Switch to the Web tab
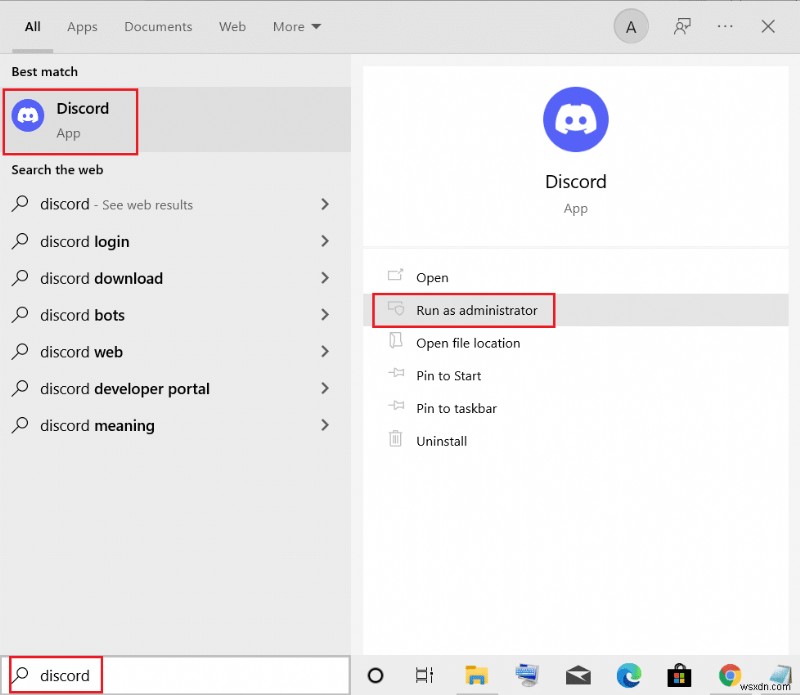 coord(232,27)
